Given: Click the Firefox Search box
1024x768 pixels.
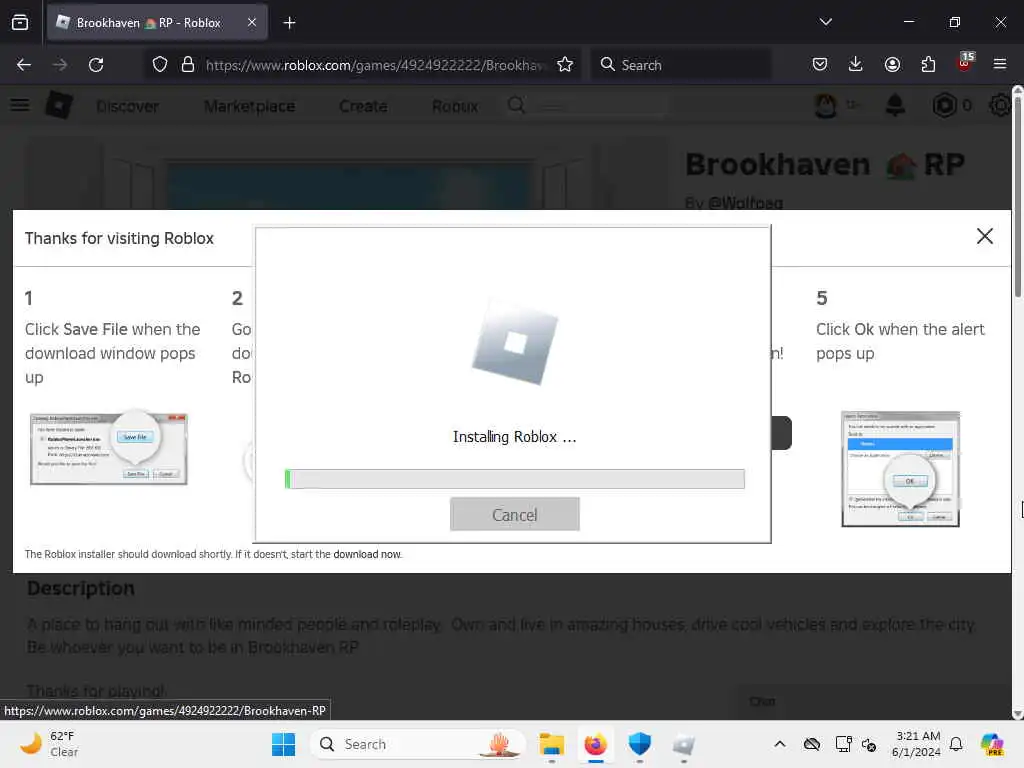Looking at the screenshot, I should pyautogui.click(x=680, y=65).
